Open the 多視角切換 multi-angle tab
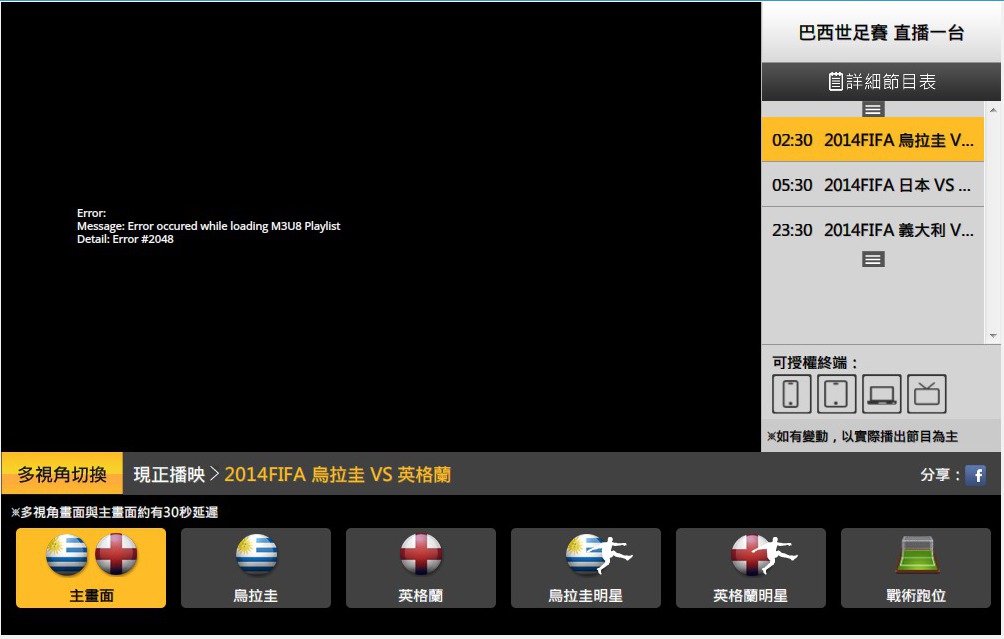Image resolution: width=1004 pixels, height=639 pixels. click(62, 474)
